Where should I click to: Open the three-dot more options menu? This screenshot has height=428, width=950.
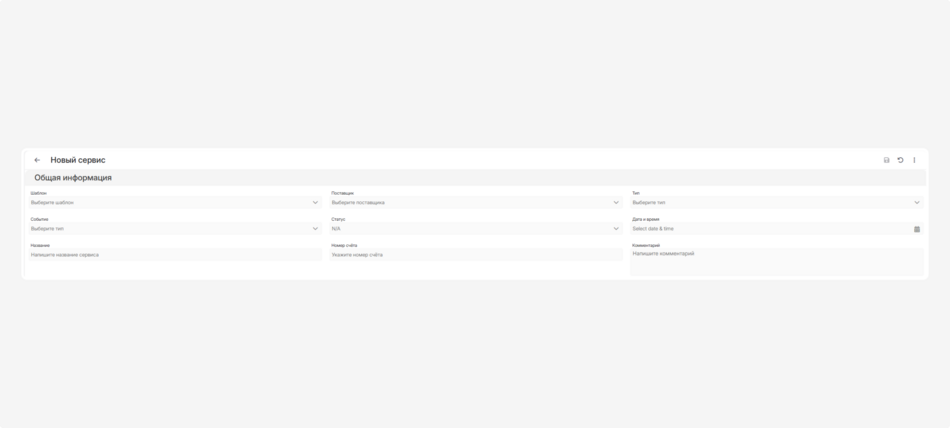click(914, 160)
